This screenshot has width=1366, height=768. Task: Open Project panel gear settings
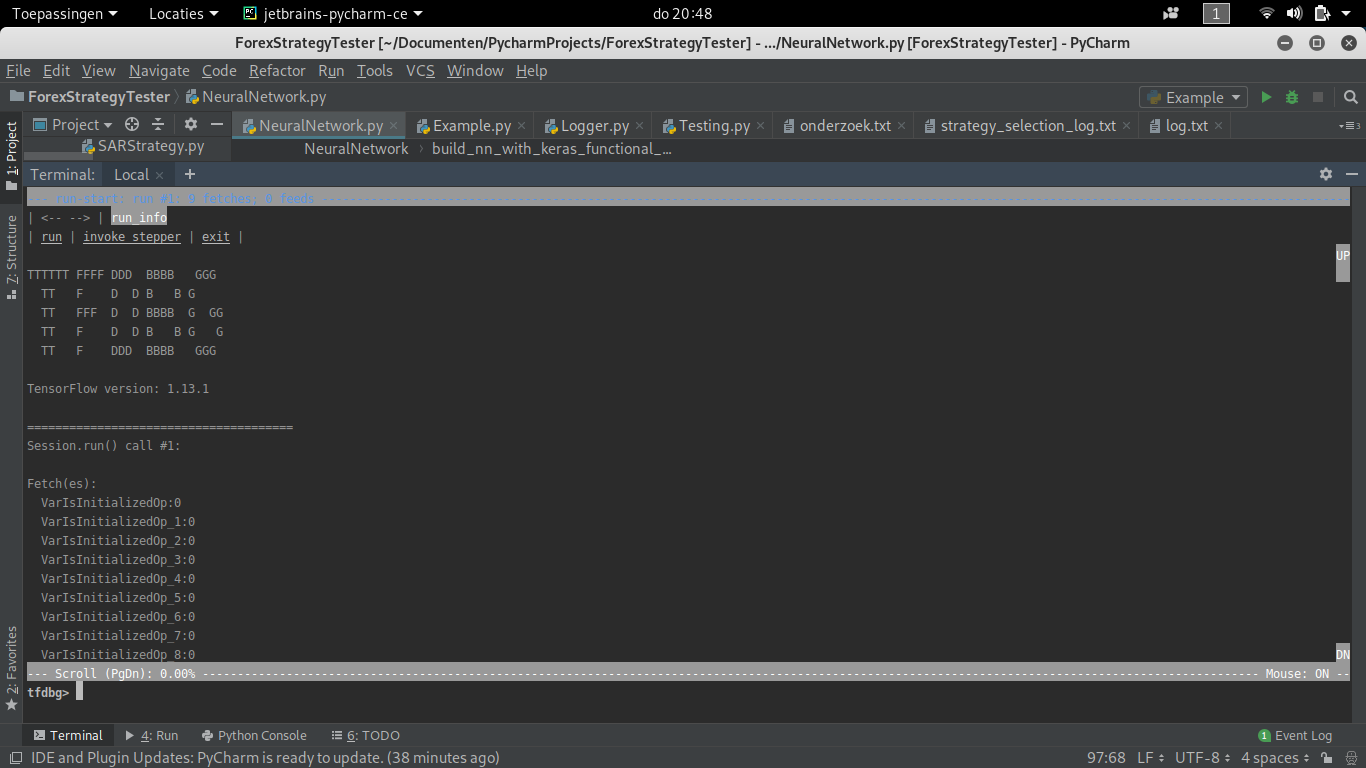tap(191, 124)
